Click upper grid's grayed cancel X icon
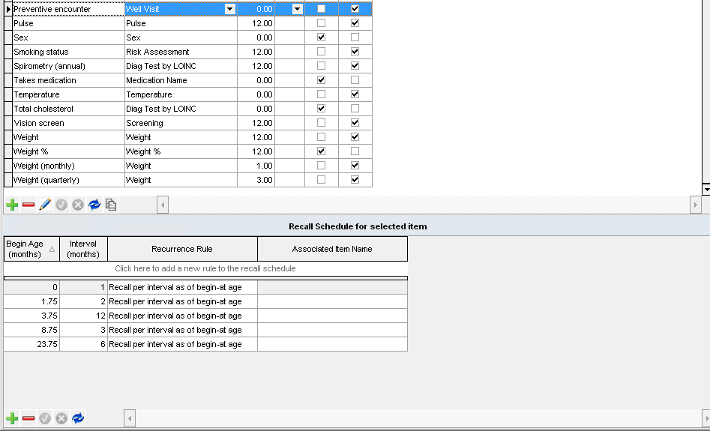This screenshot has width=710, height=431. (x=78, y=205)
